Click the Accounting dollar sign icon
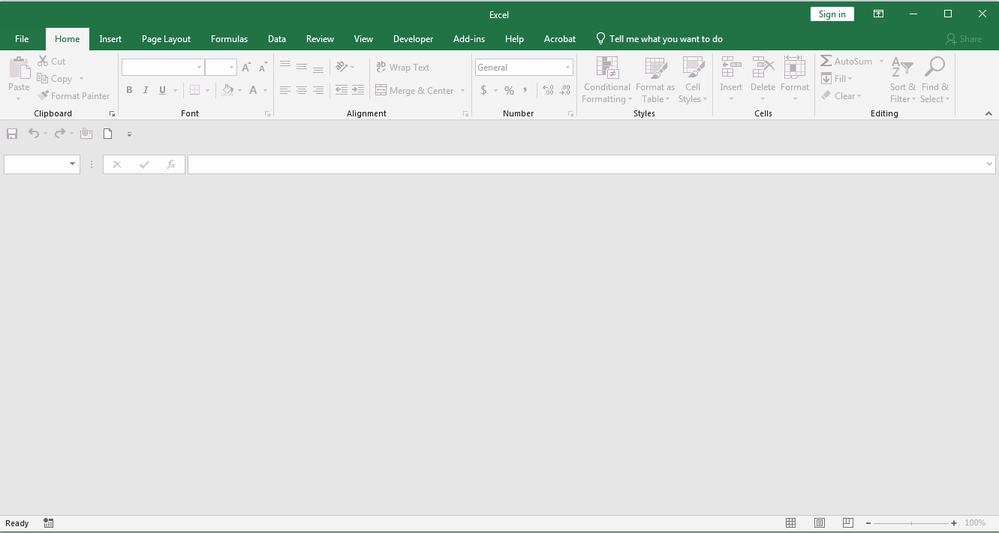The image size is (999, 533). tap(484, 90)
